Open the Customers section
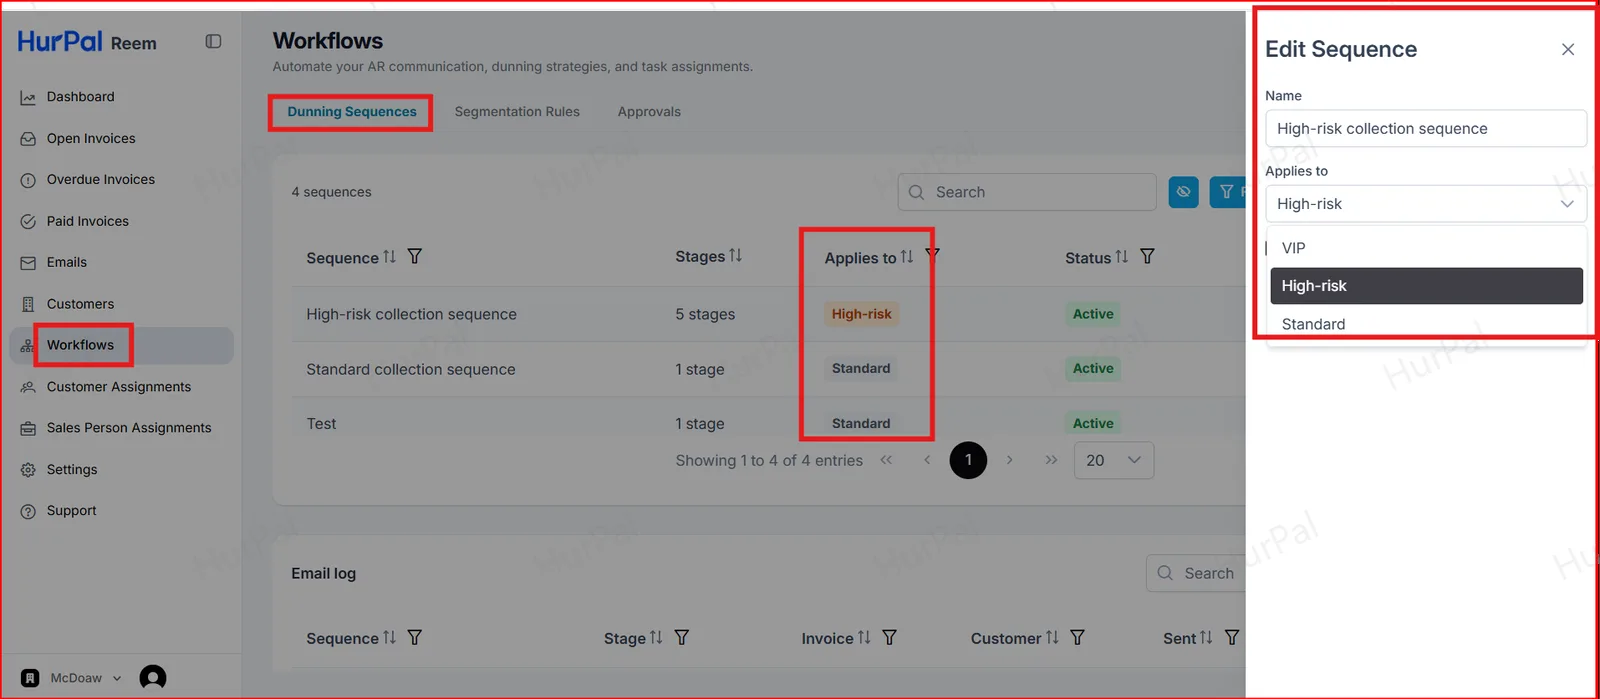 [80, 304]
